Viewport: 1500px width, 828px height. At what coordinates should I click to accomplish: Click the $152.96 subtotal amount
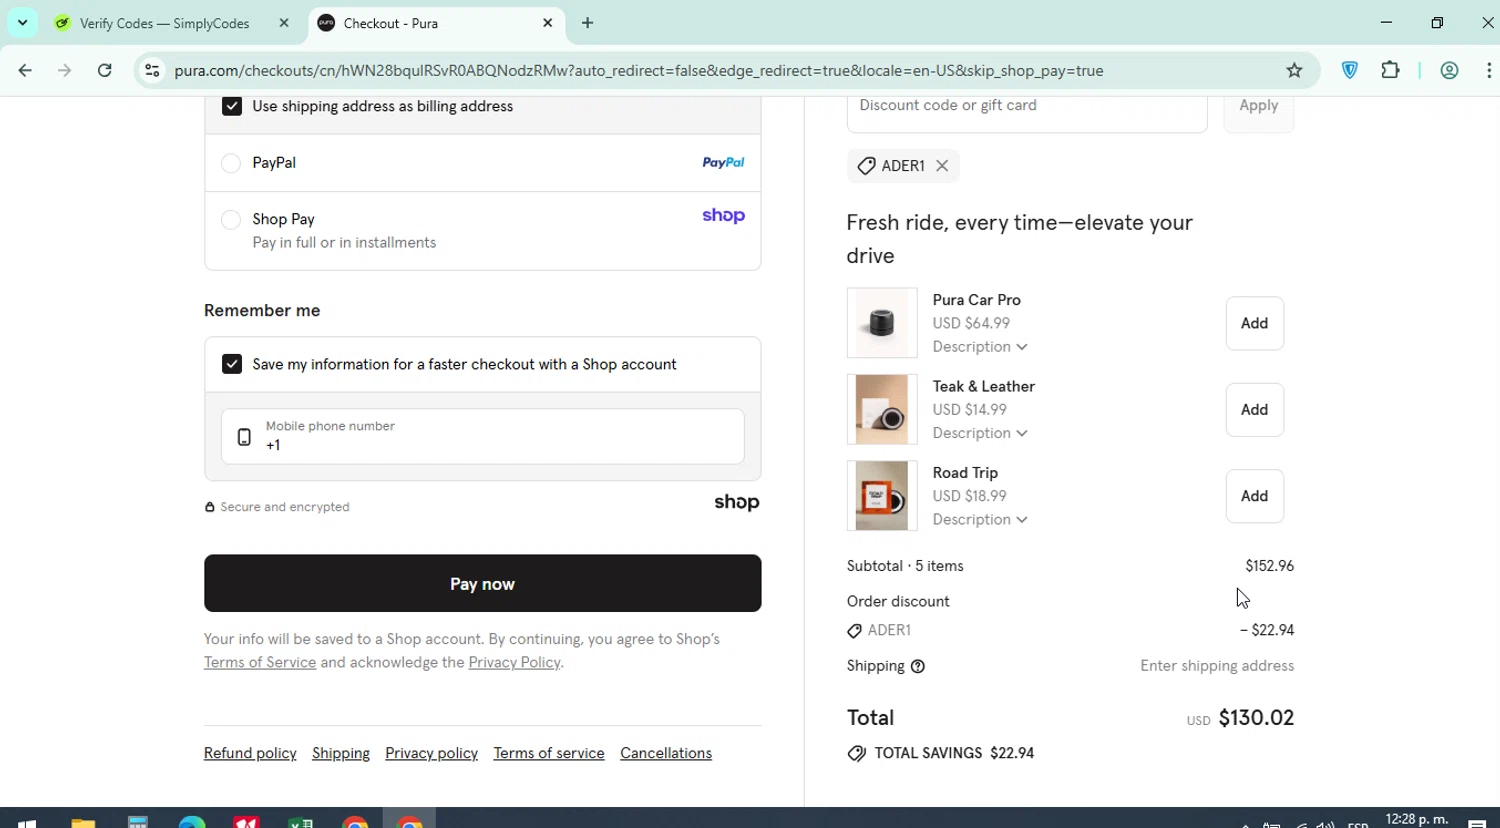click(1269, 566)
